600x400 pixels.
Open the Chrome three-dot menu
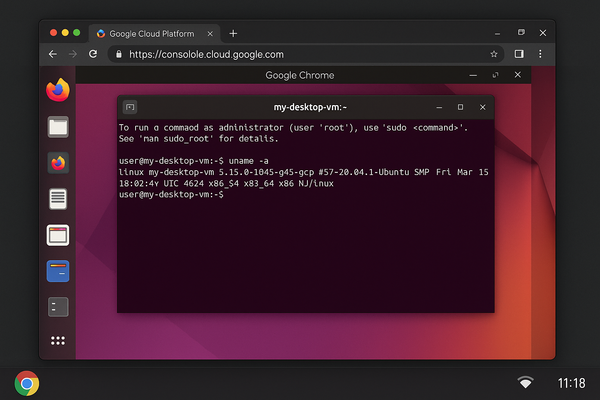[542, 54]
